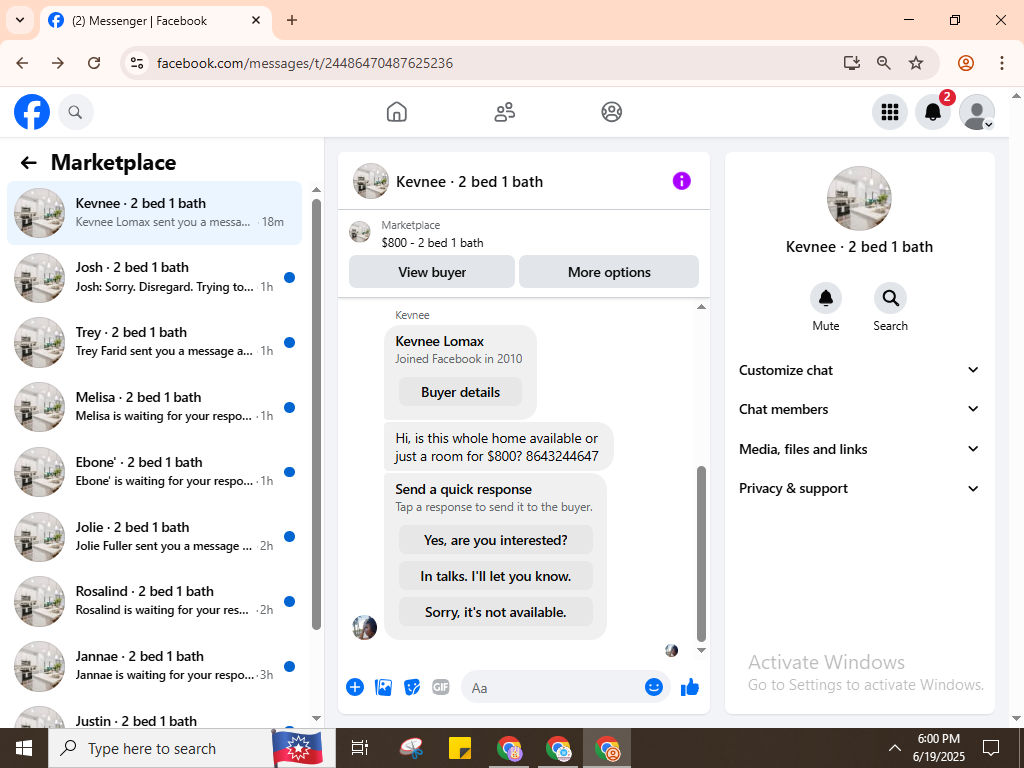Open the Trey · 2 bed 1 bath conversation

(155, 342)
